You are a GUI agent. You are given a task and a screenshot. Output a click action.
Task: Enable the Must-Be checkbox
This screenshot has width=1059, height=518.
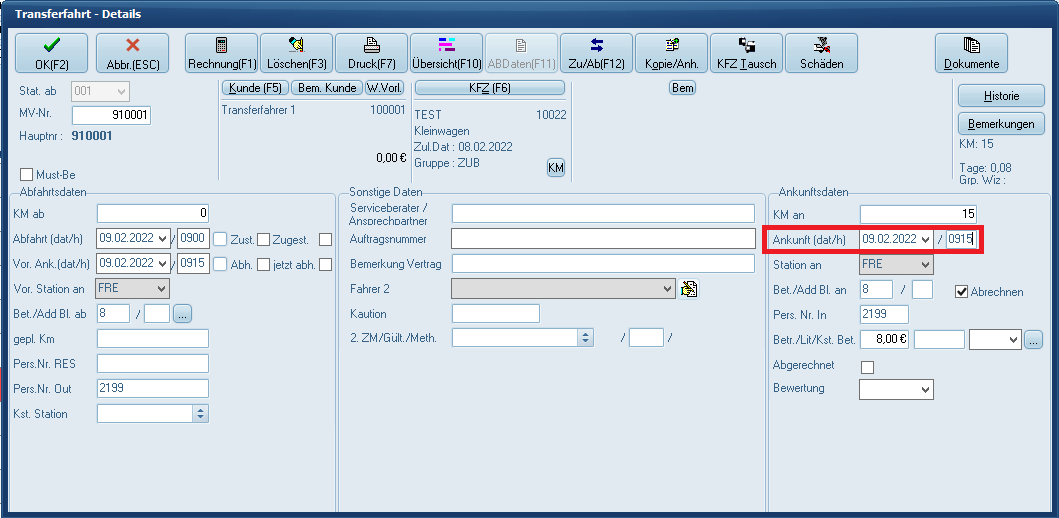tap(27, 175)
